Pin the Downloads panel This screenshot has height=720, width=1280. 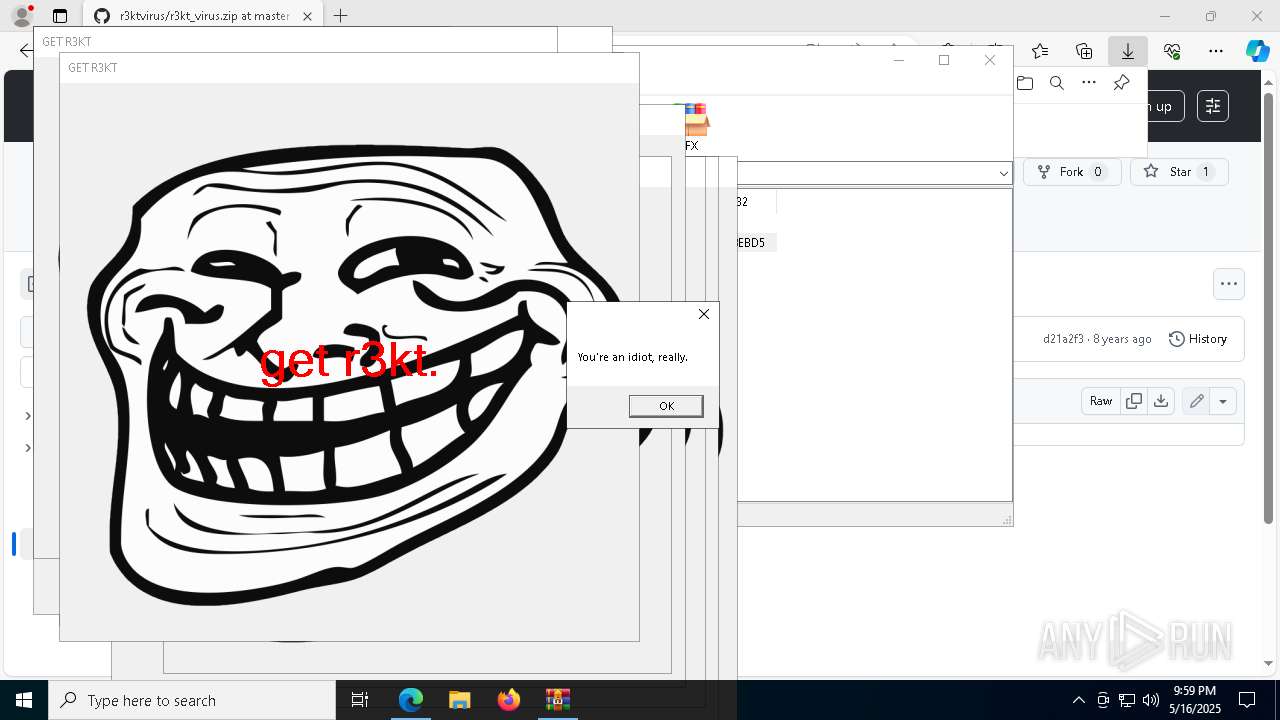1121,83
